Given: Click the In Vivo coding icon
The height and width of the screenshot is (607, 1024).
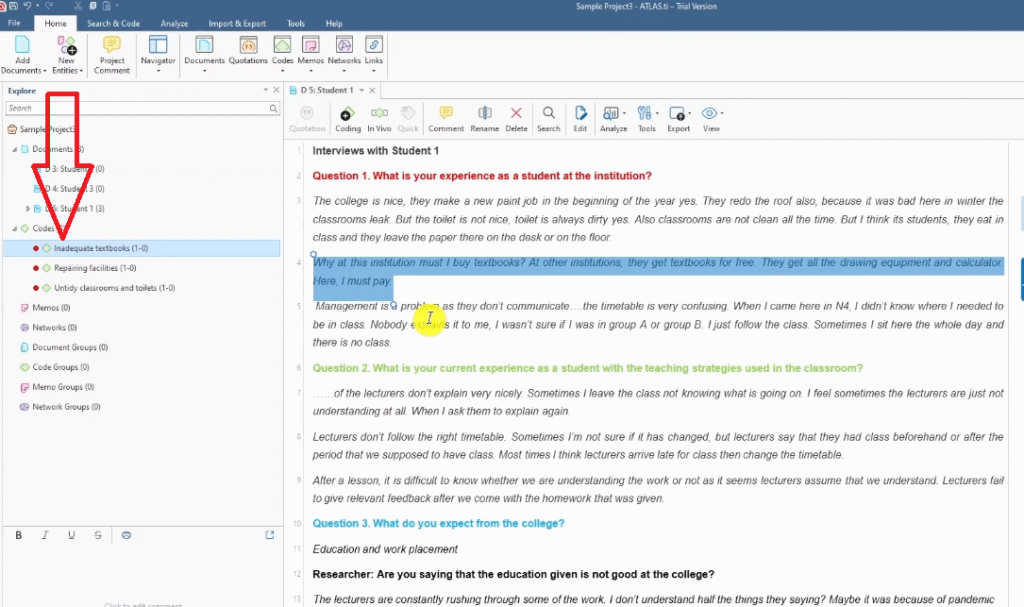Looking at the screenshot, I should tap(379, 118).
